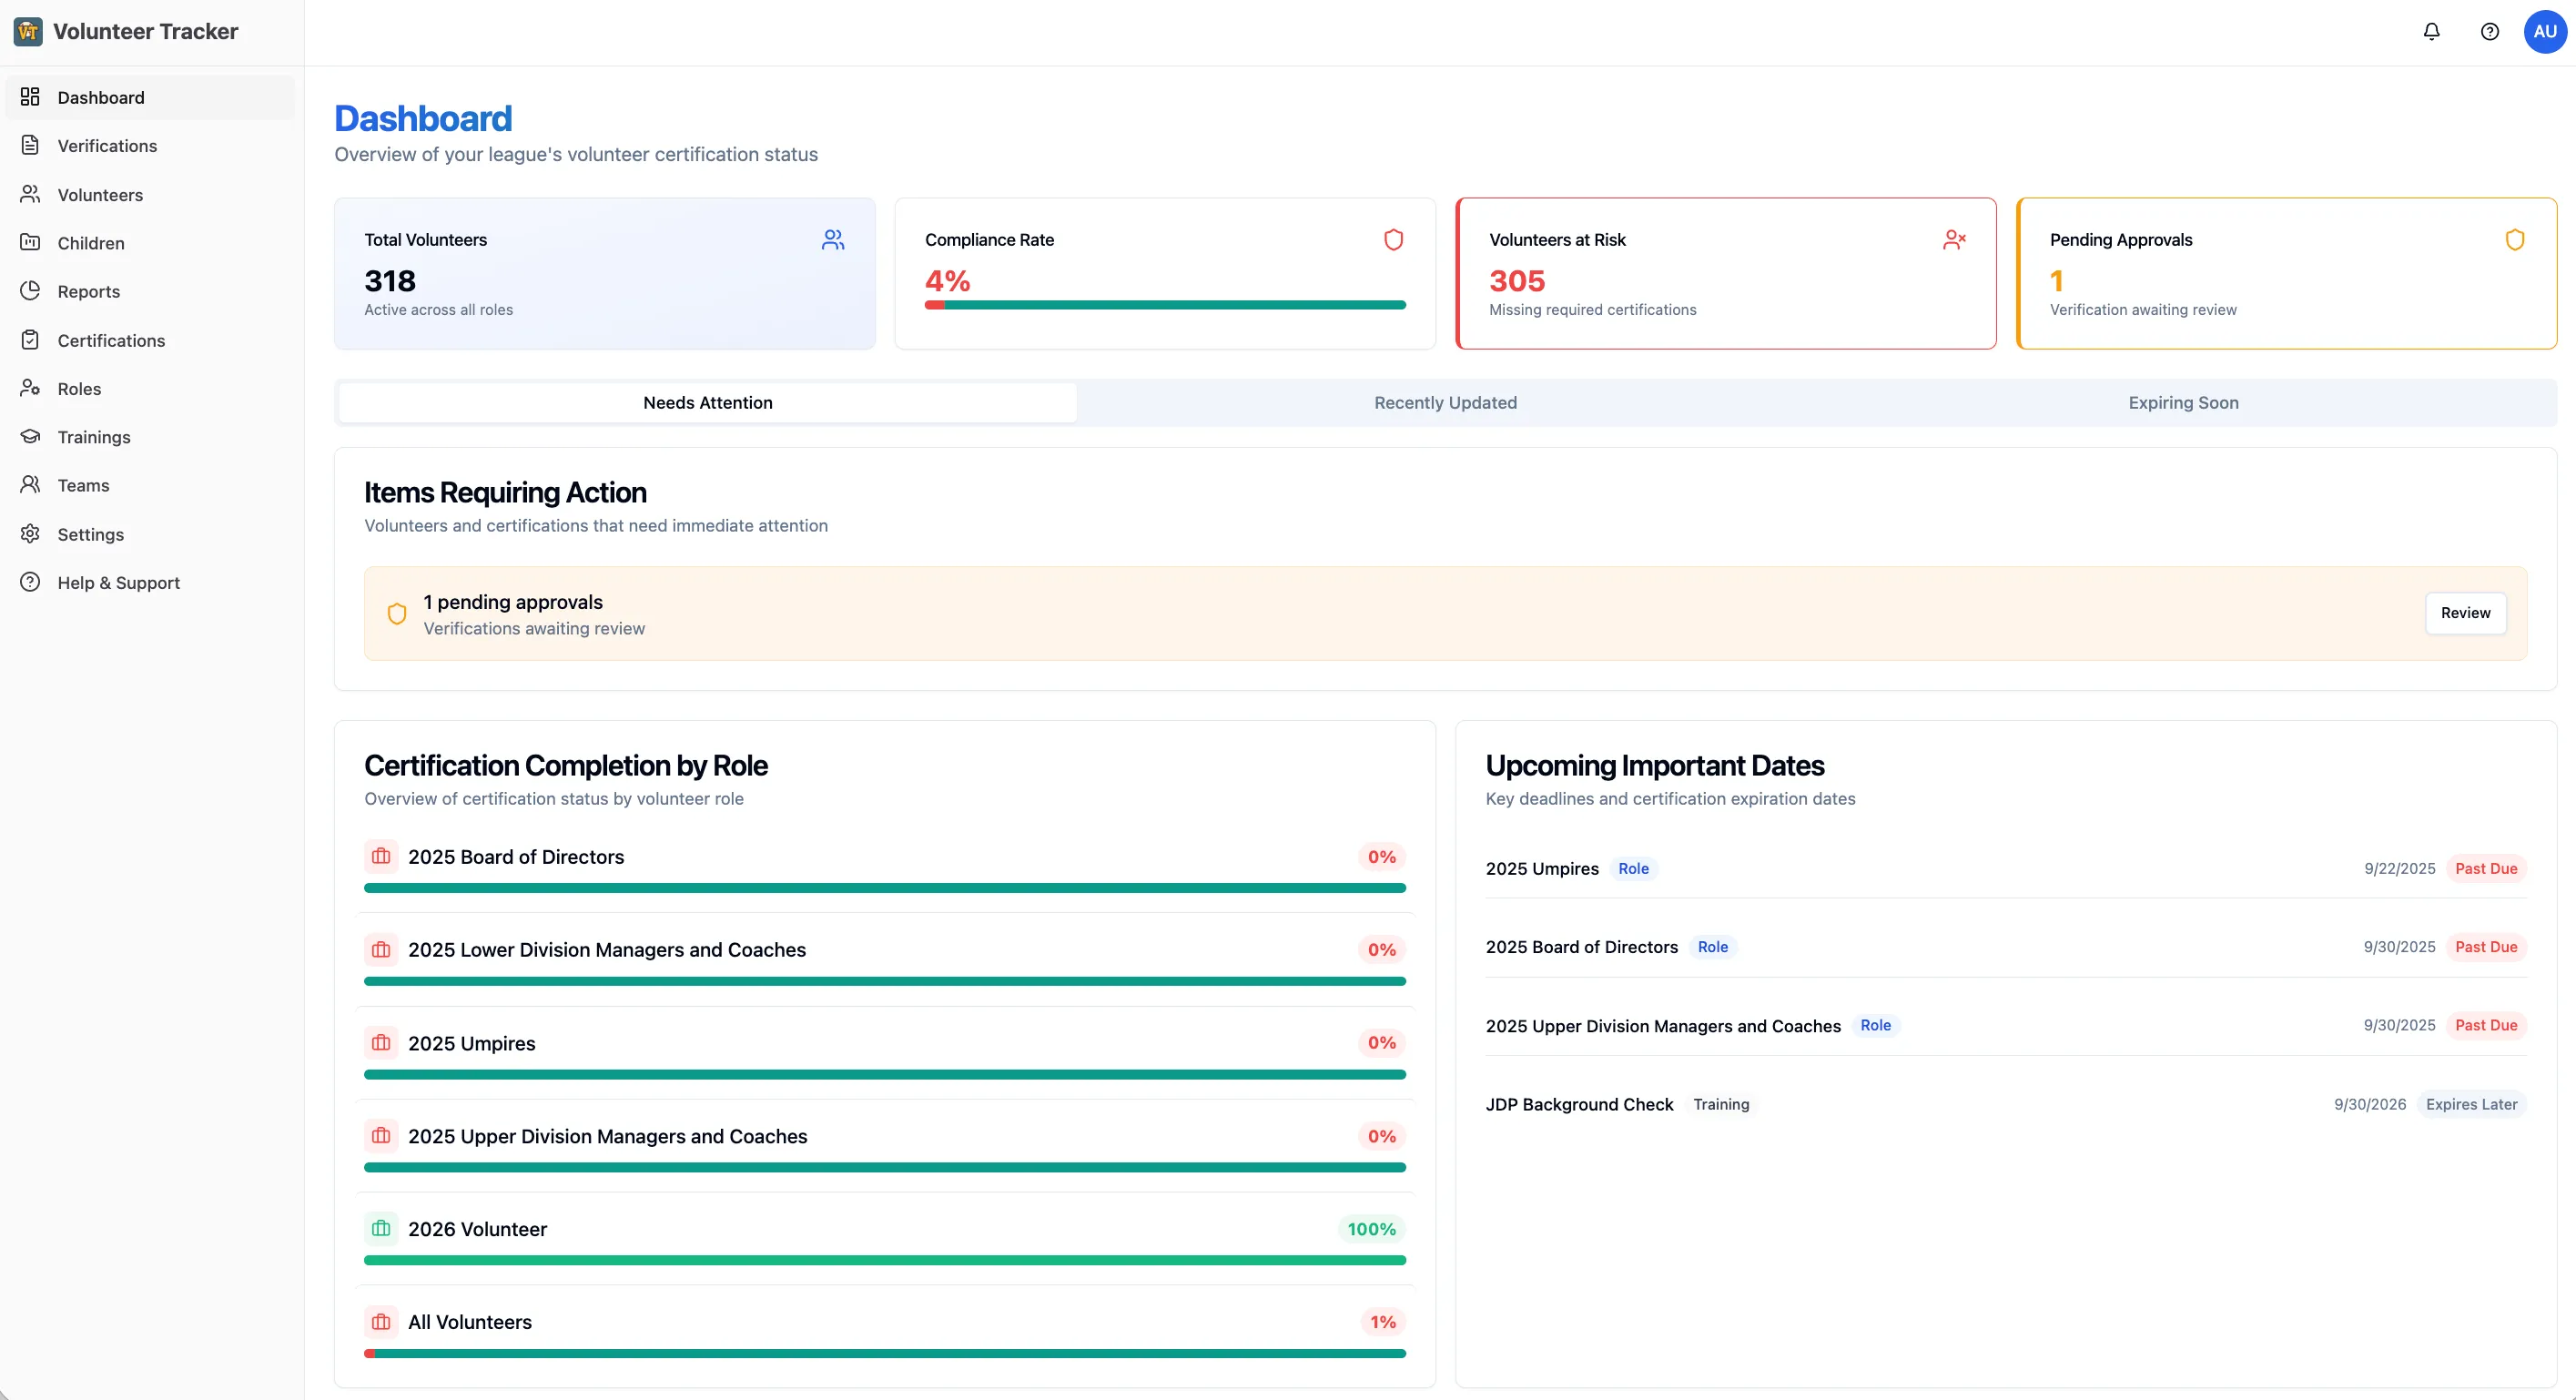Click the briefcase icon beside 2026 Volunteer
This screenshot has width=2576, height=1400.
381,1229
